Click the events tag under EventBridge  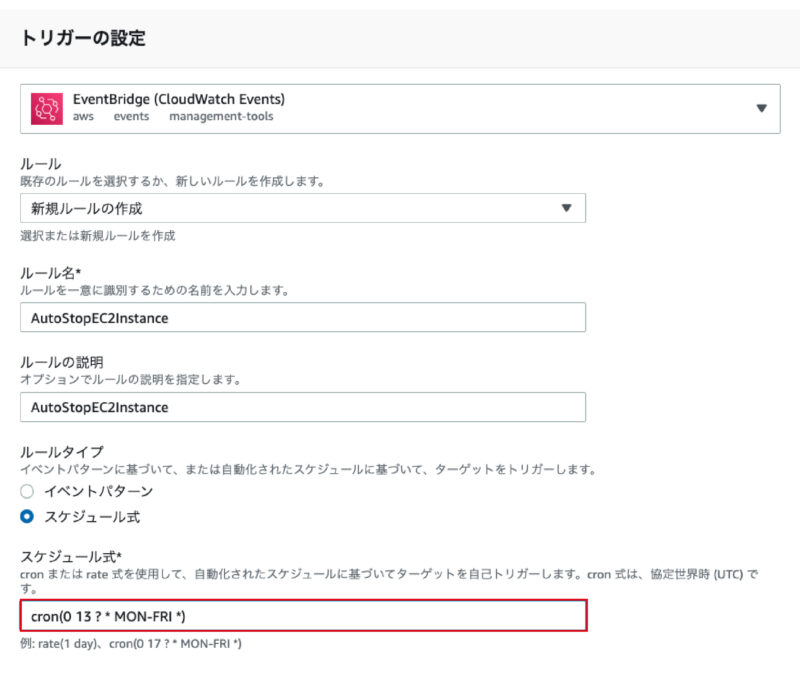point(131,116)
